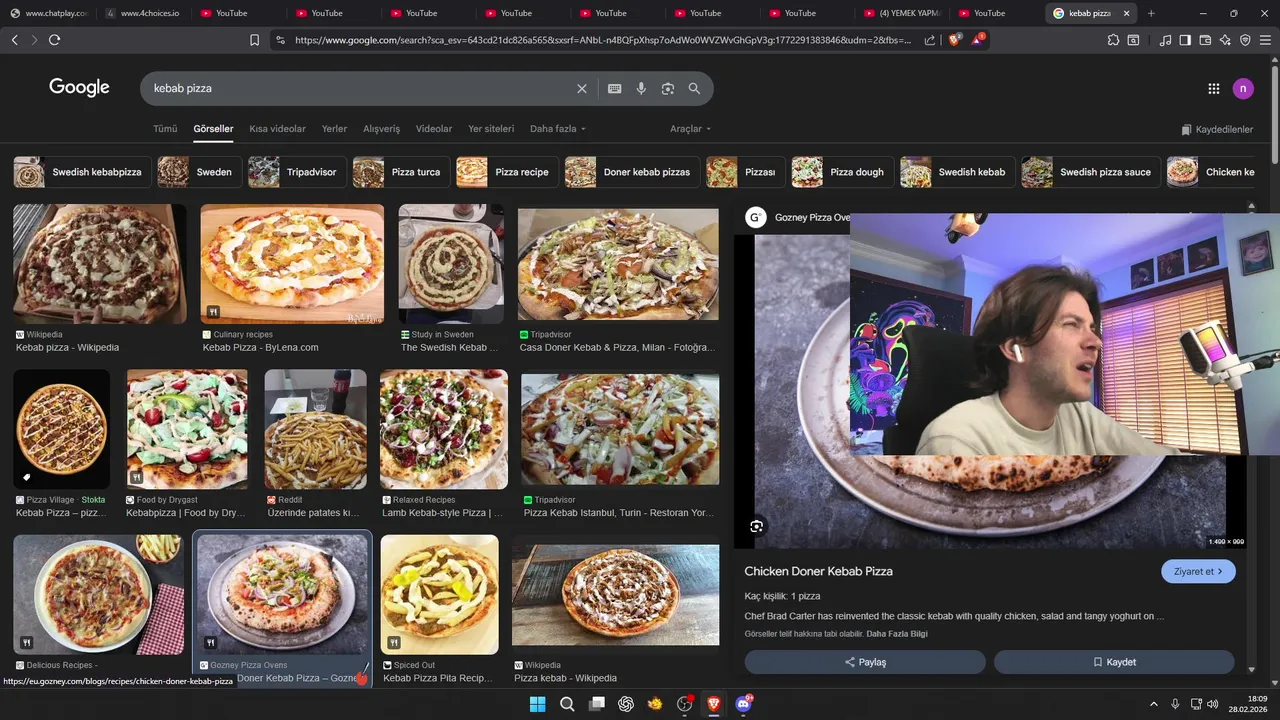Switch to the 'Tümü' results tab
Image resolution: width=1280 pixels, height=720 pixels.
click(165, 129)
